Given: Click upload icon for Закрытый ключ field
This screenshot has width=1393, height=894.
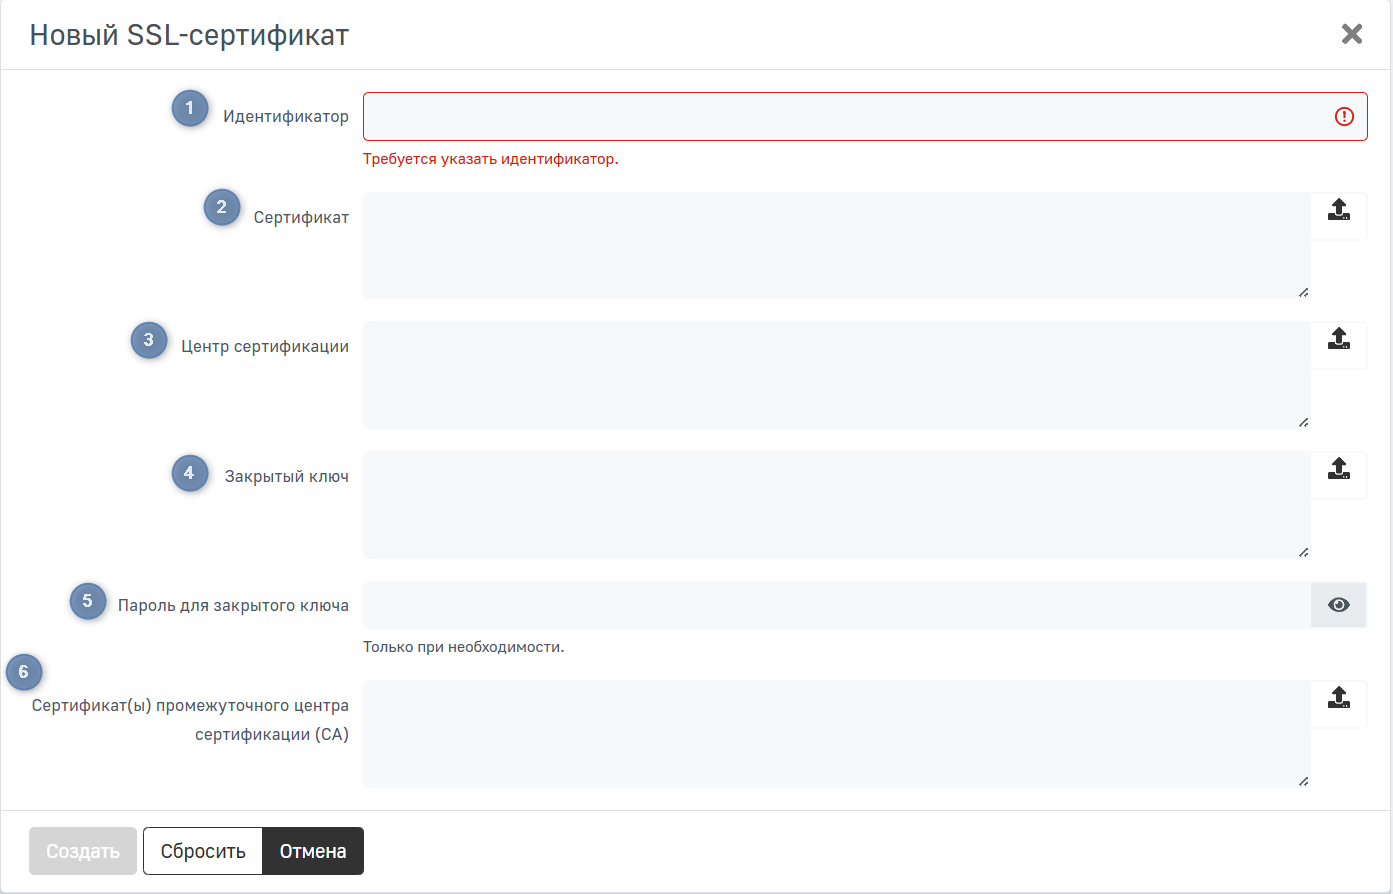Looking at the screenshot, I should [x=1338, y=469].
